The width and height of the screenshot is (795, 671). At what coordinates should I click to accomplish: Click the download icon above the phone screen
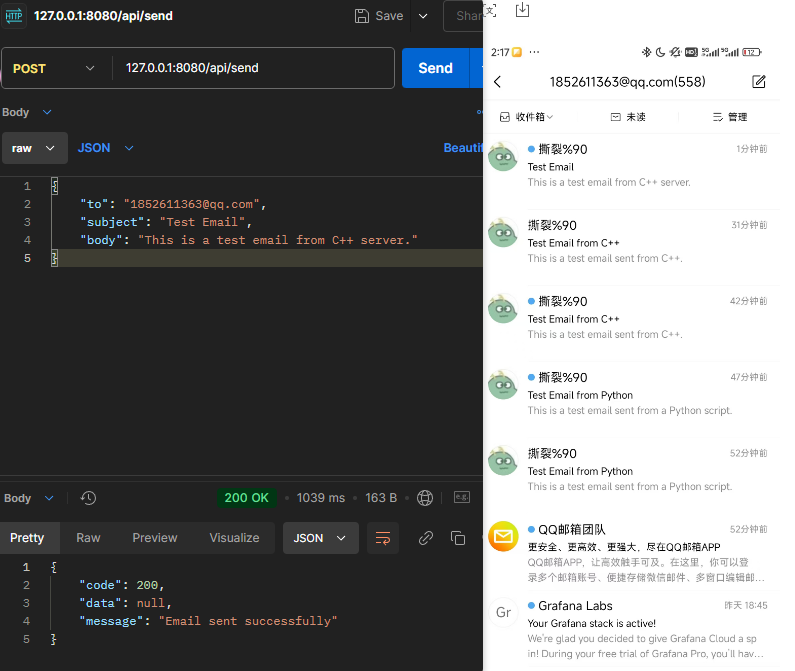(x=522, y=10)
